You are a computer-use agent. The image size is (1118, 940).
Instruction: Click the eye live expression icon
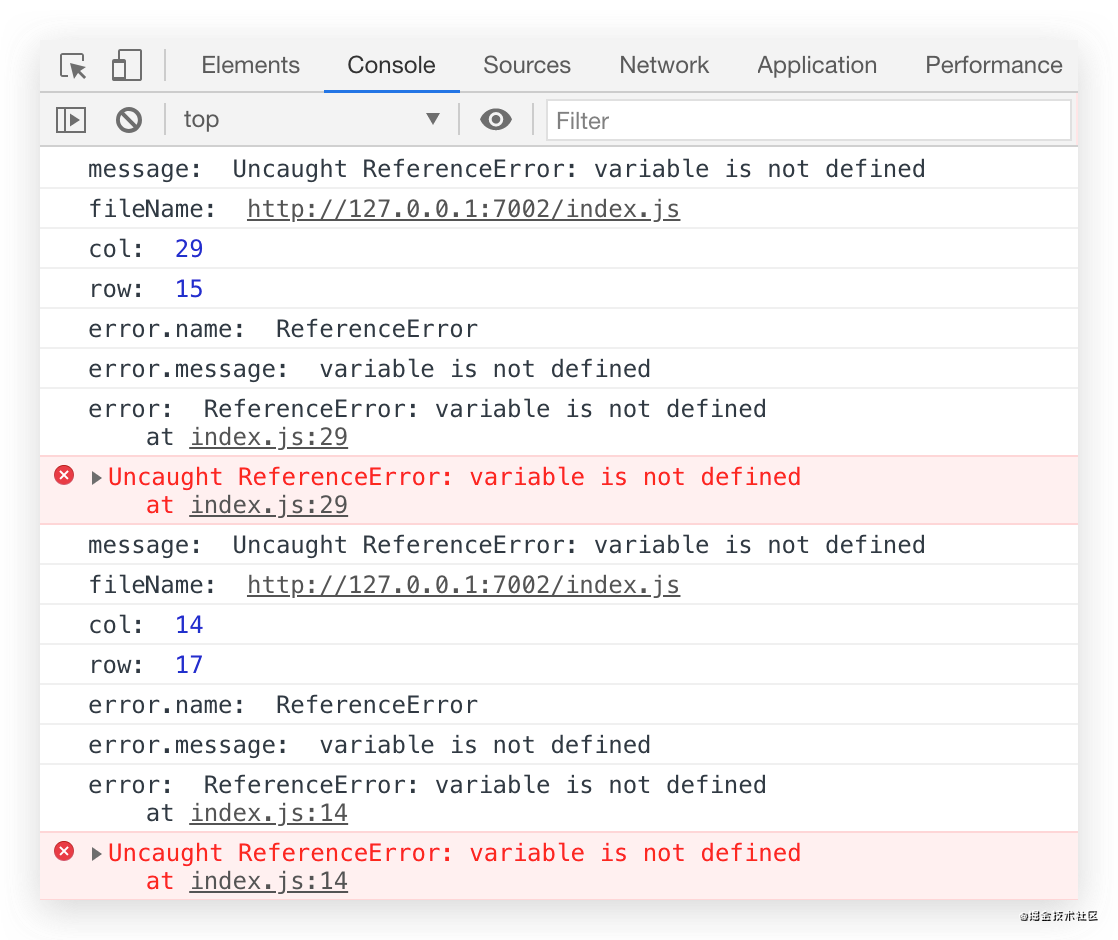(x=495, y=120)
